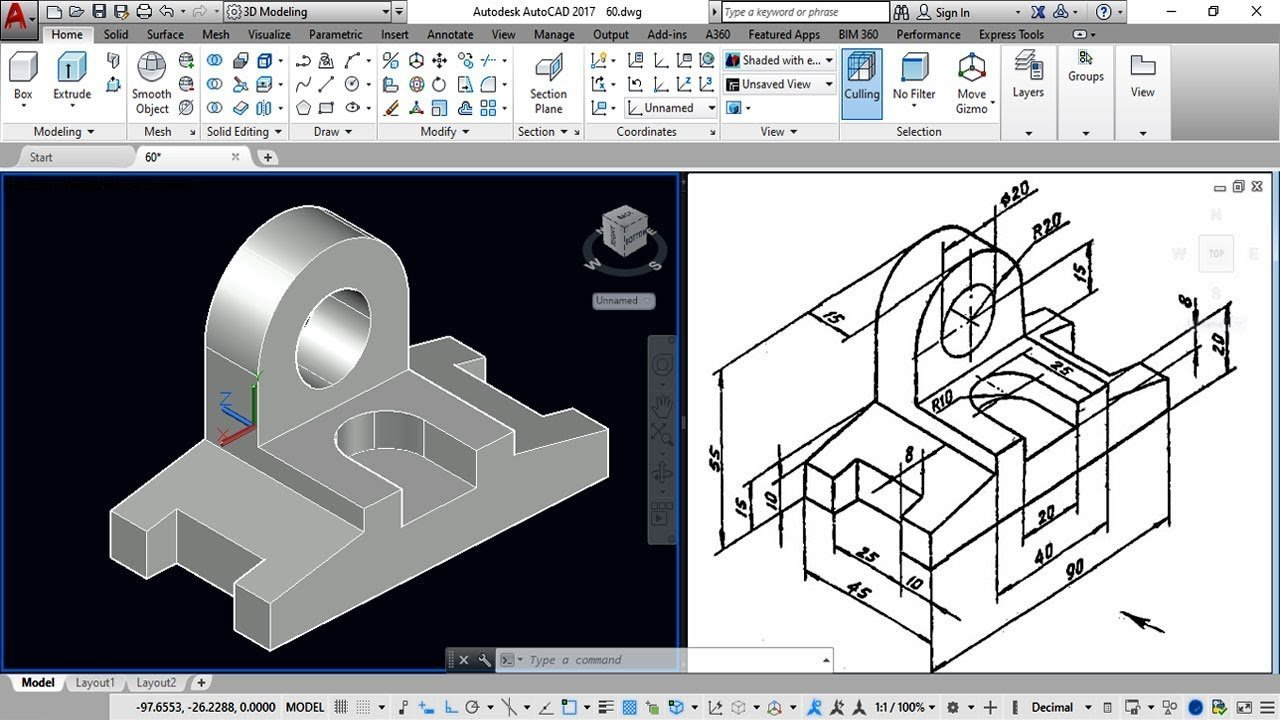The width and height of the screenshot is (1280, 720).
Task: Select the Polygon draw tool
Action: point(303,108)
